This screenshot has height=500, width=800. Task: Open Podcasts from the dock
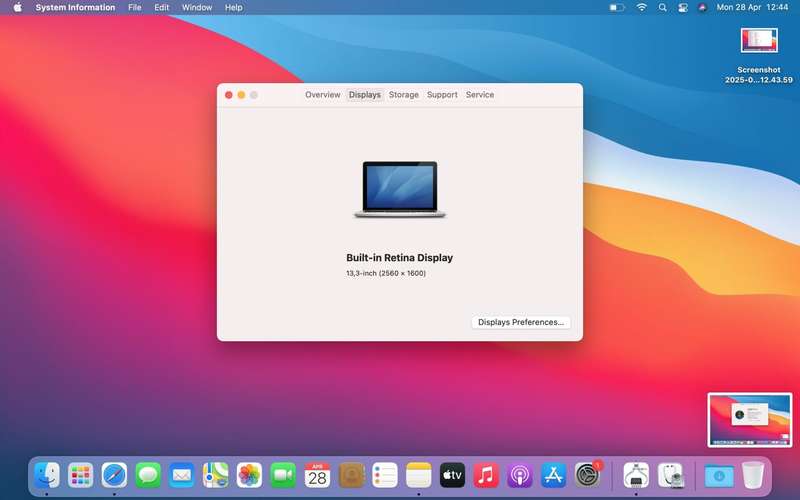(x=519, y=476)
